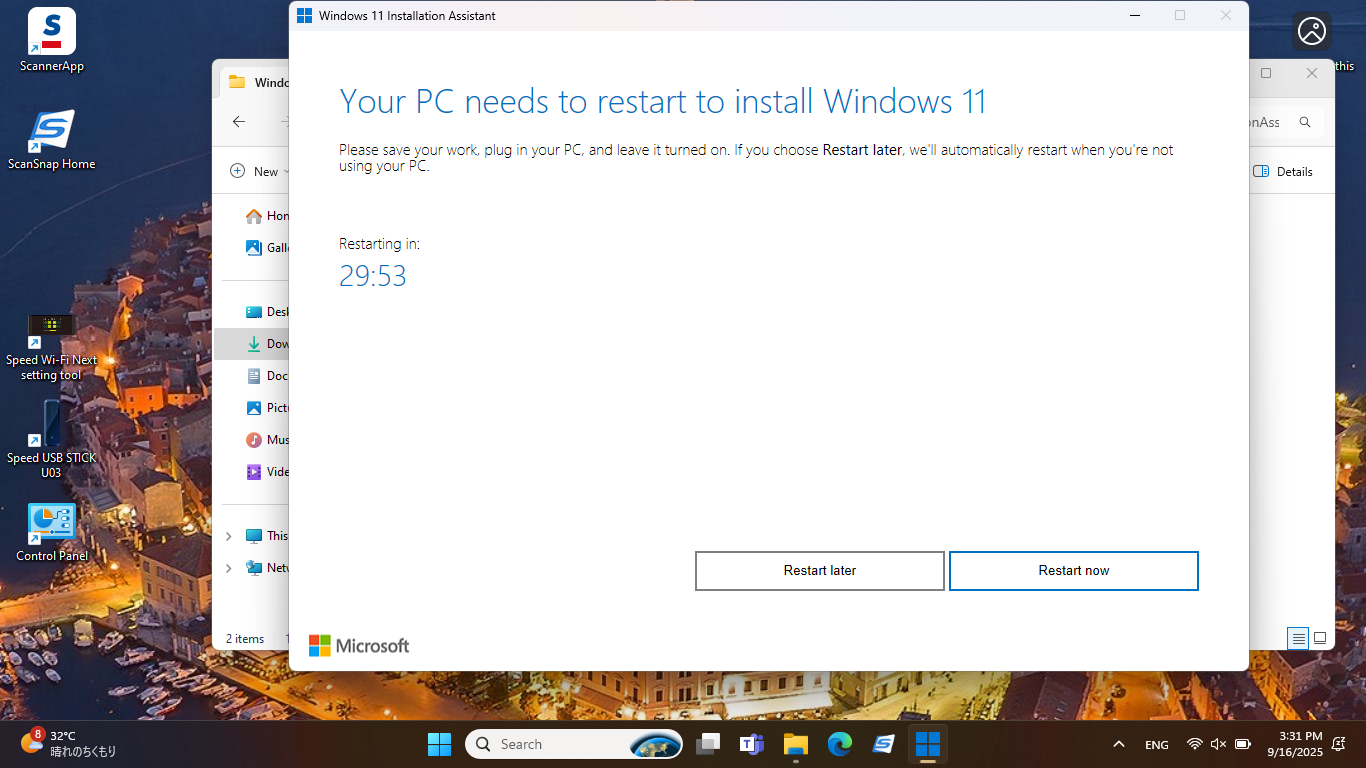The image size is (1366, 768).
Task: Switch File Explorer to large thumbnails view
Action: (x=1320, y=638)
